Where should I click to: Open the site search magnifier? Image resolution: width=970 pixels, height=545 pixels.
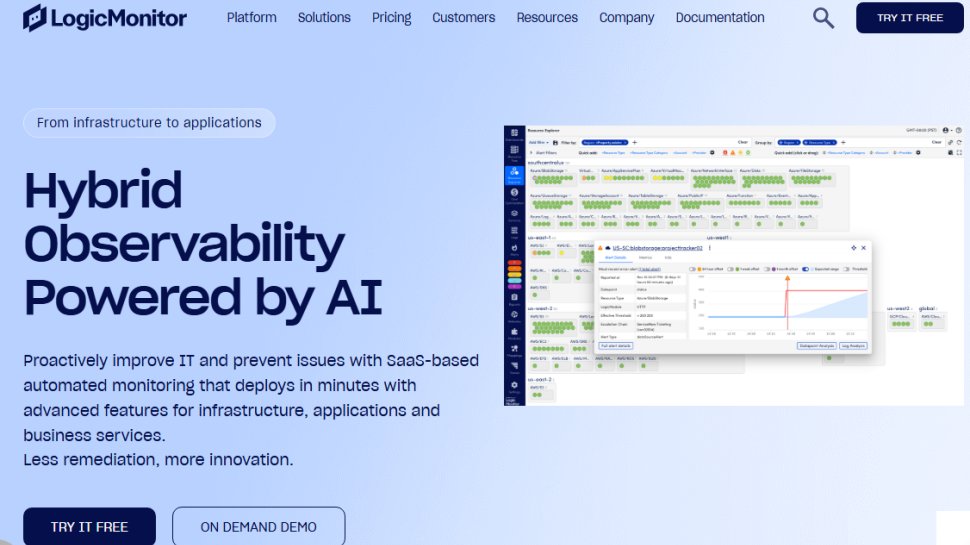823,18
